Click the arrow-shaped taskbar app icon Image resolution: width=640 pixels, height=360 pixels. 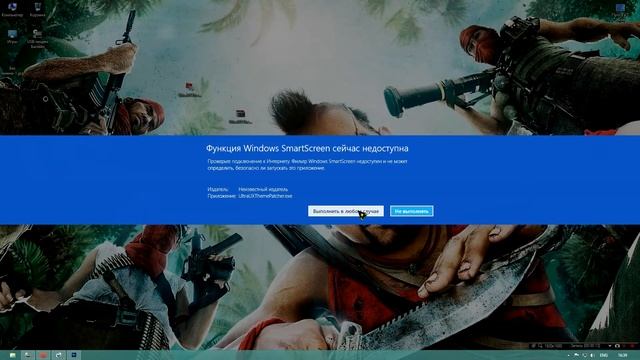[x=58, y=355]
